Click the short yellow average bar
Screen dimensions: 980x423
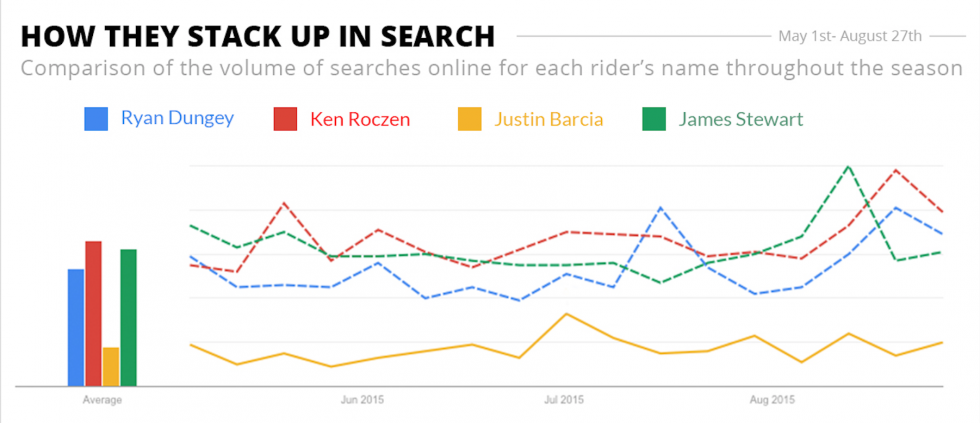click(111, 366)
